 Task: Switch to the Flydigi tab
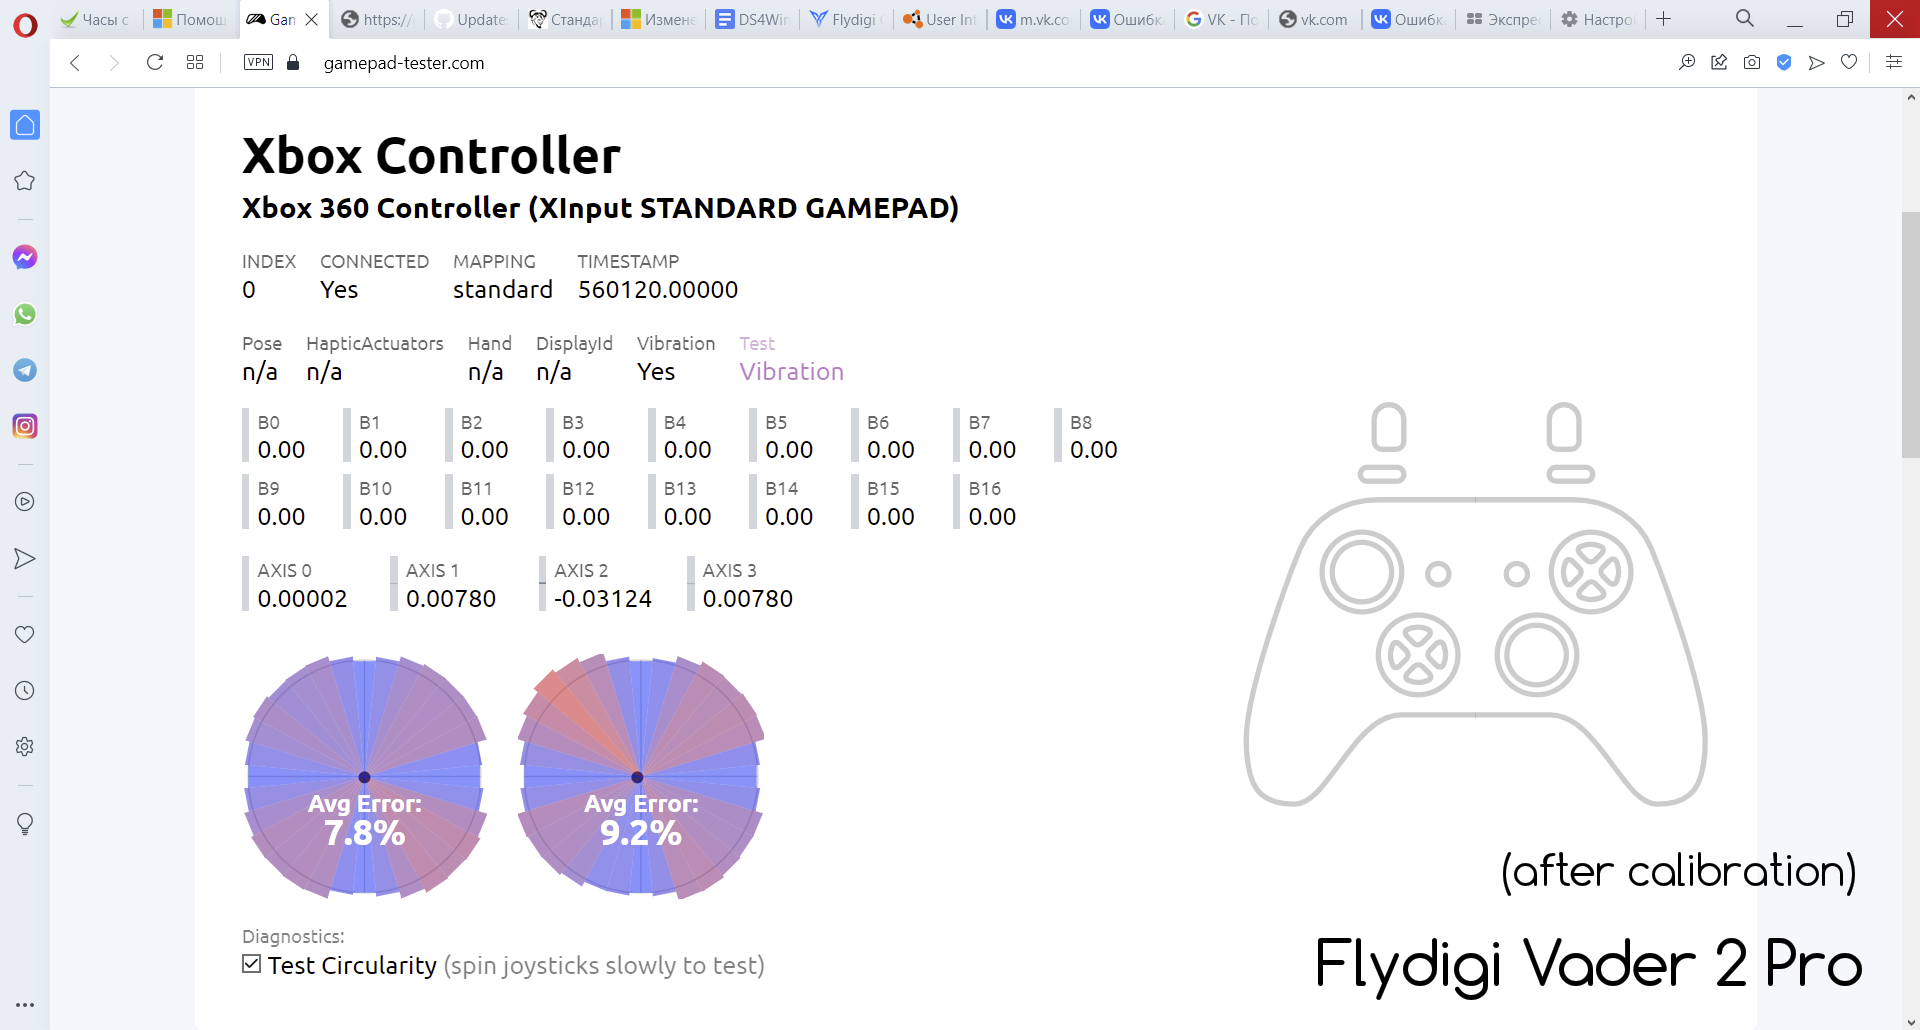(847, 19)
